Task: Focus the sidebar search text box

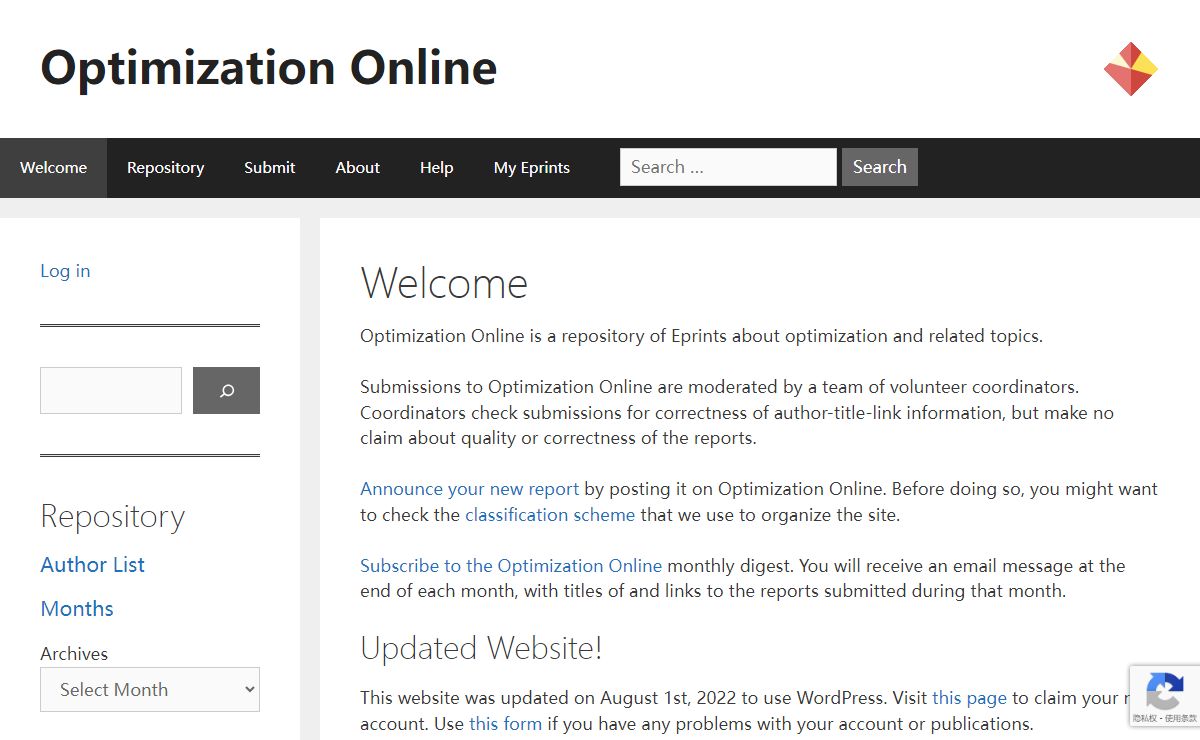Action: click(111, 390)
